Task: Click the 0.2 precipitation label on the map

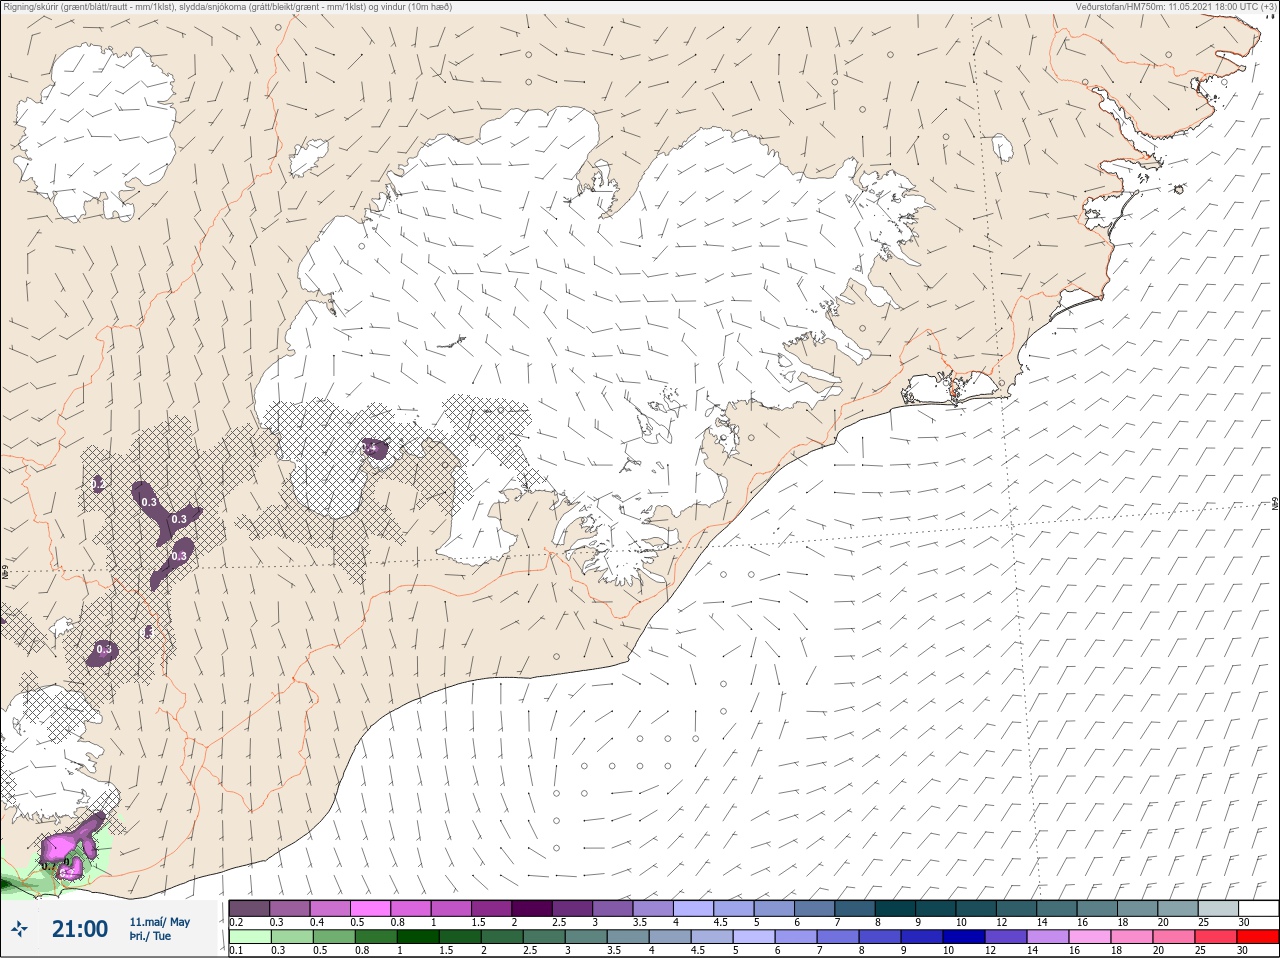Action: click(x=98, y=484)
